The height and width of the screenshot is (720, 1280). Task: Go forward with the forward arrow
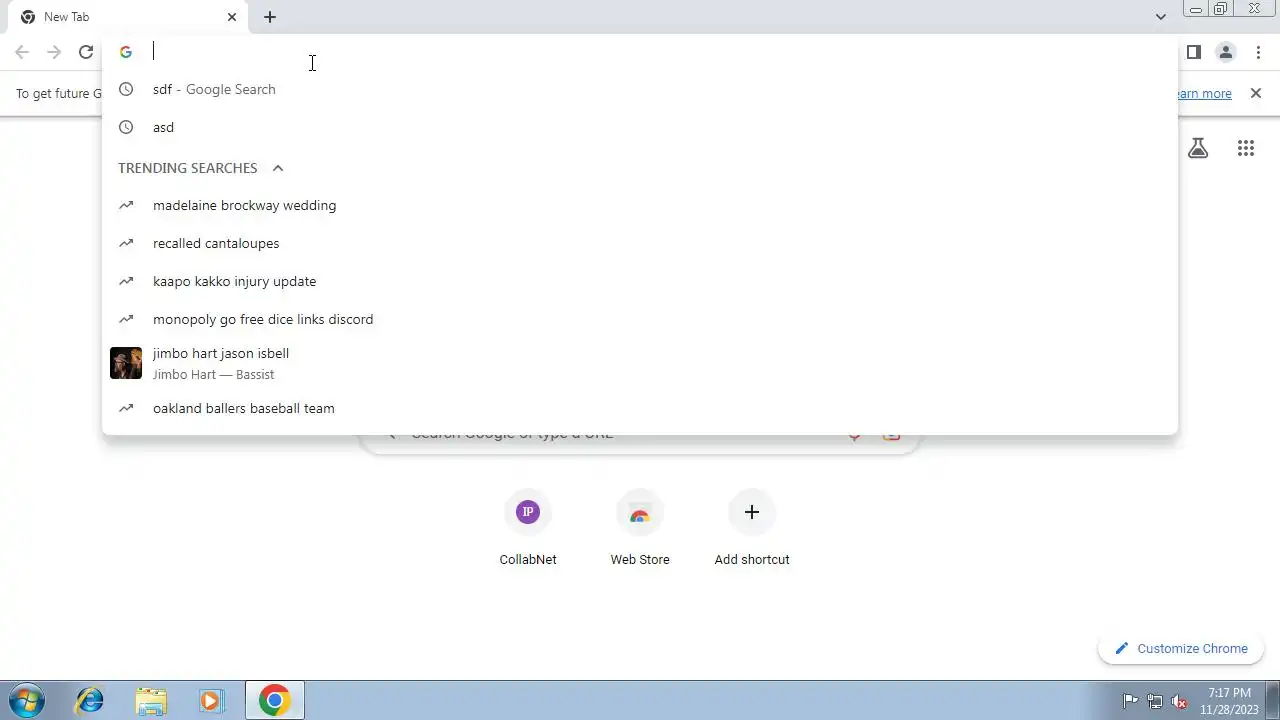[54, 52]
